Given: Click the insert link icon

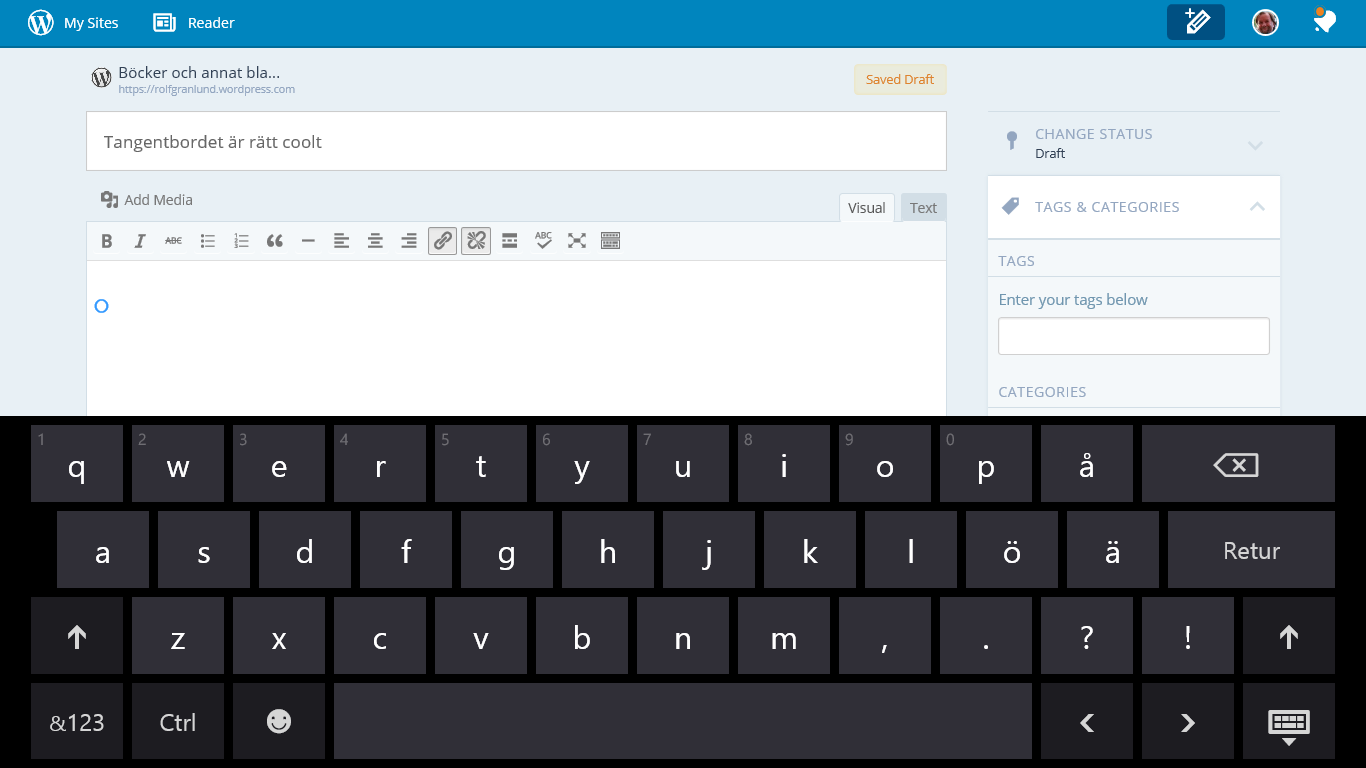Looking at the screenshot, I should pos(442,241).
